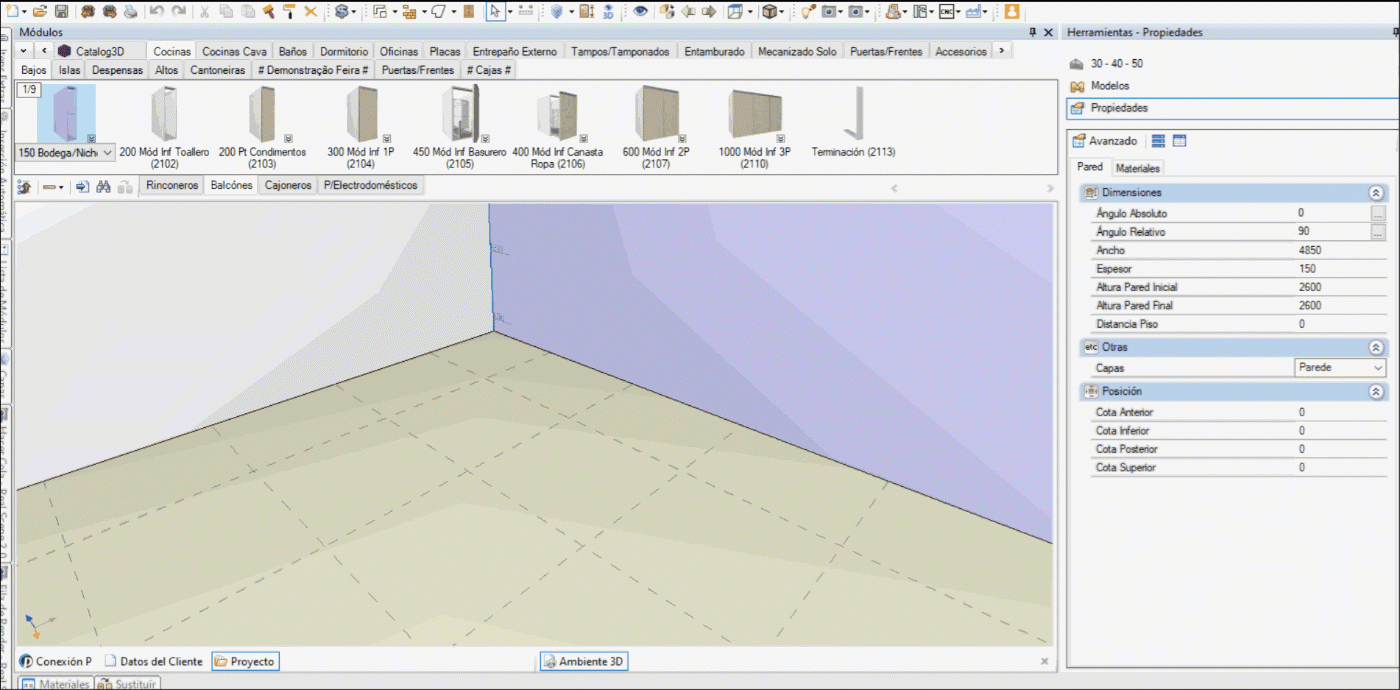Click the Proyecto button at bottom
The height and width of the screenshot is (690, 1400).
tap(245, 661)
